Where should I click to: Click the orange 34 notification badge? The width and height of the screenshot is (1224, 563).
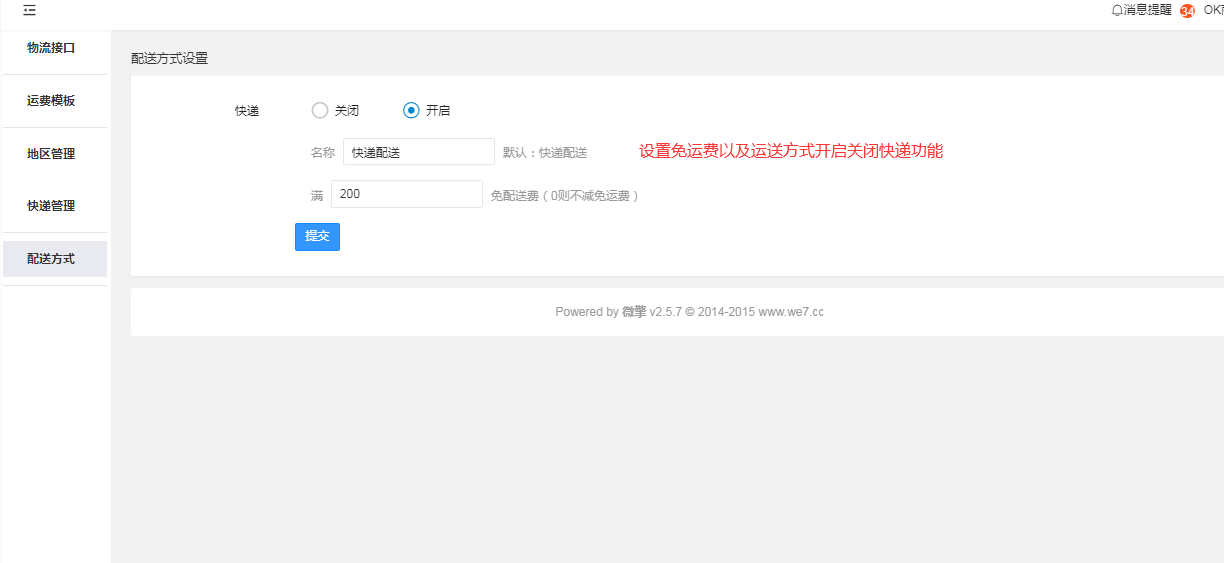[x=1187, y=11]
